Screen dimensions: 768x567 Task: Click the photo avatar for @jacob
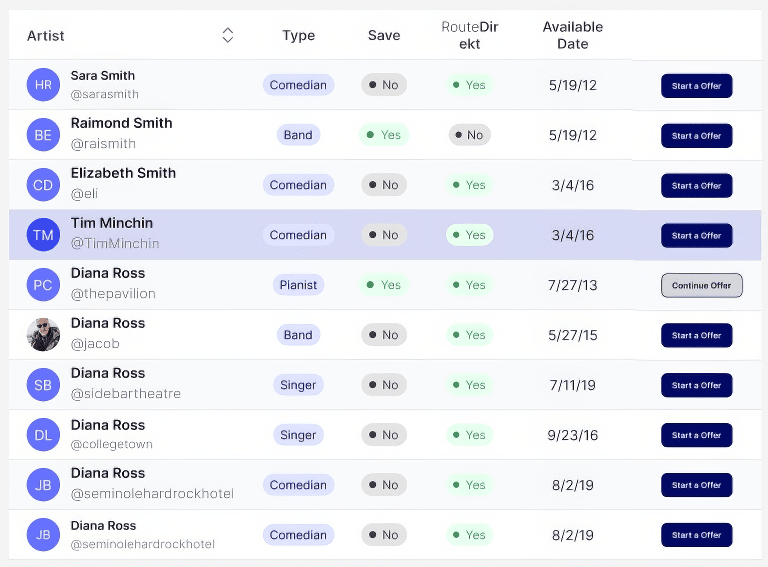pos(43,335)
